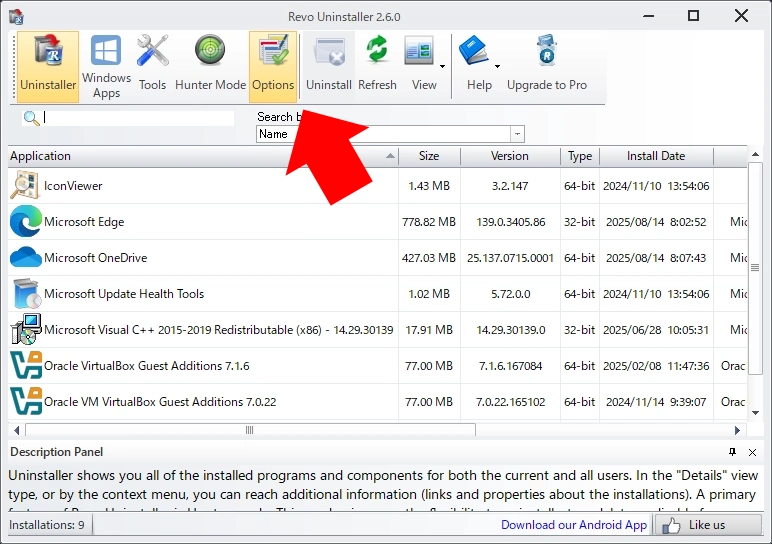
Task: Expand the Help dropdown arrow
Action: 497,66
